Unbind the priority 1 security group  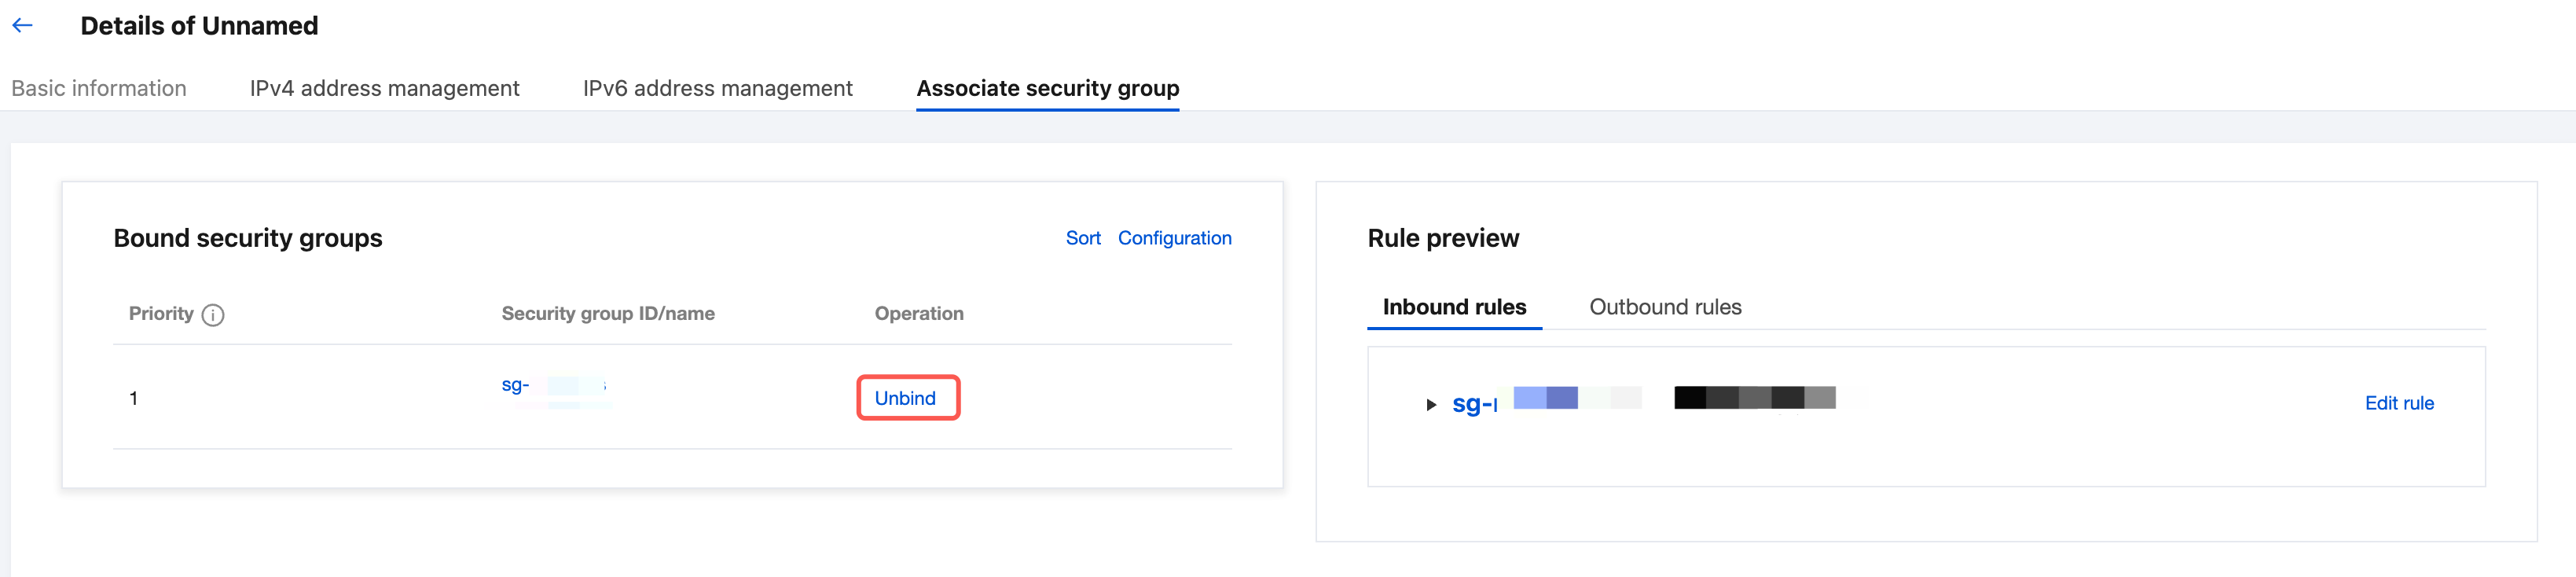905,398
